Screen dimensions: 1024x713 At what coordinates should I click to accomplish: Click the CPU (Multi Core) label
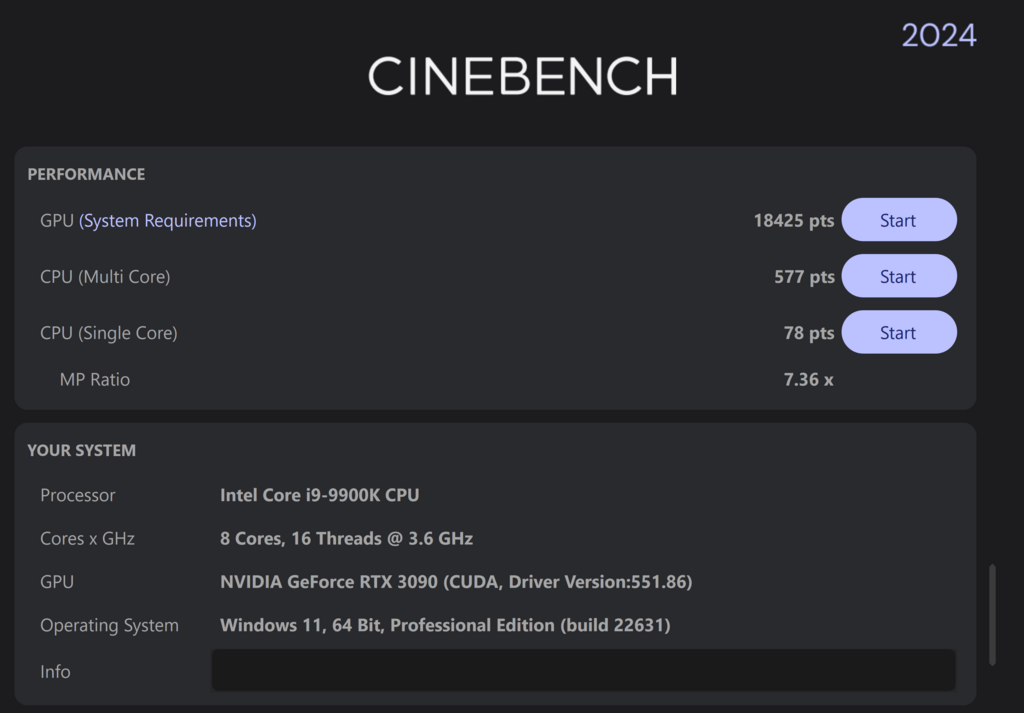(x=105, y=277)
